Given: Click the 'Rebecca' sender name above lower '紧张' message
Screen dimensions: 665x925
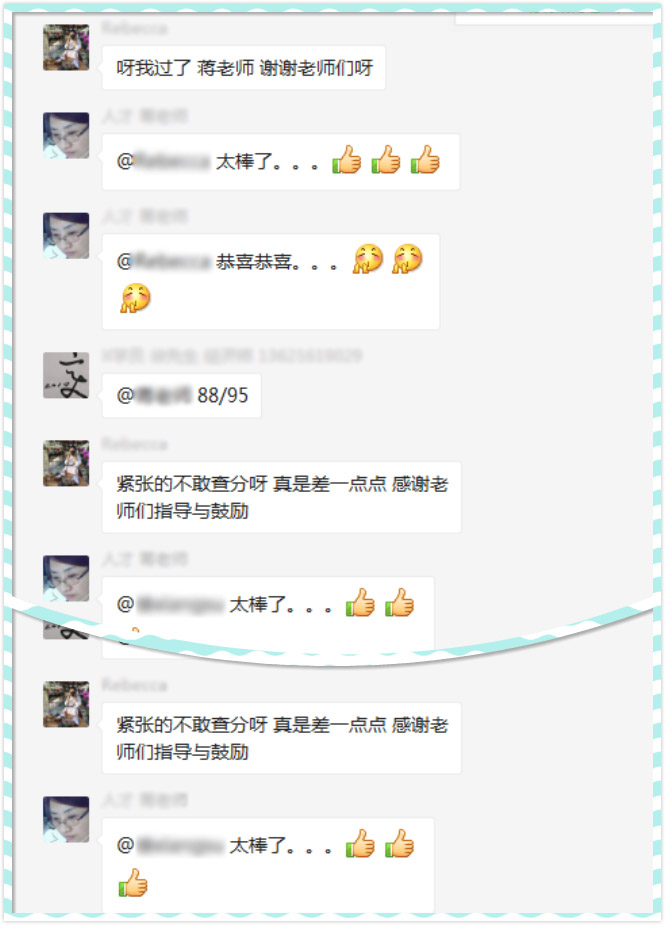Looking at the screenshot, I should pos(135,685).
